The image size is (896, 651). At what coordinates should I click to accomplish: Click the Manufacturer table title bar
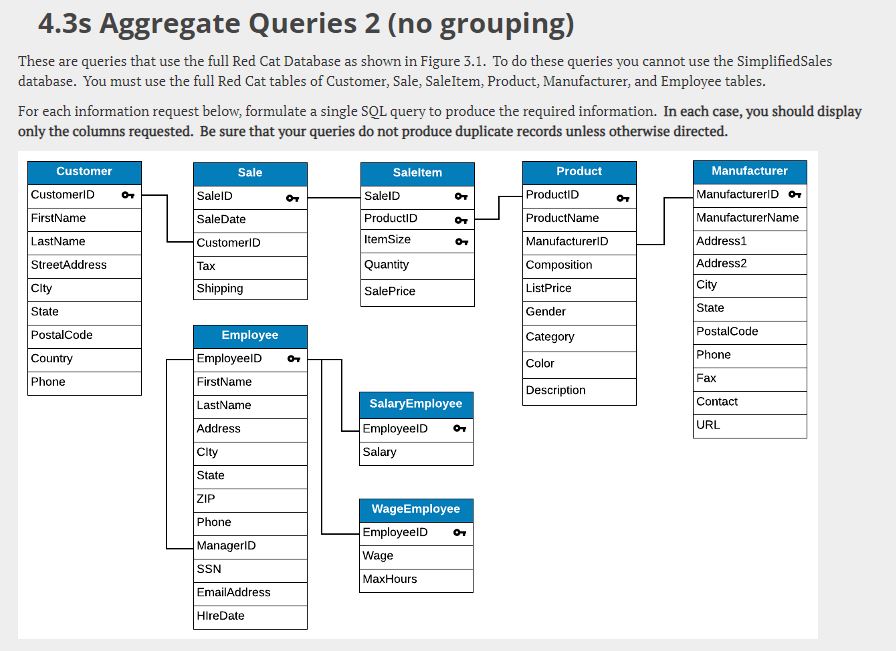pyautogui.click(x=749, y=171)
